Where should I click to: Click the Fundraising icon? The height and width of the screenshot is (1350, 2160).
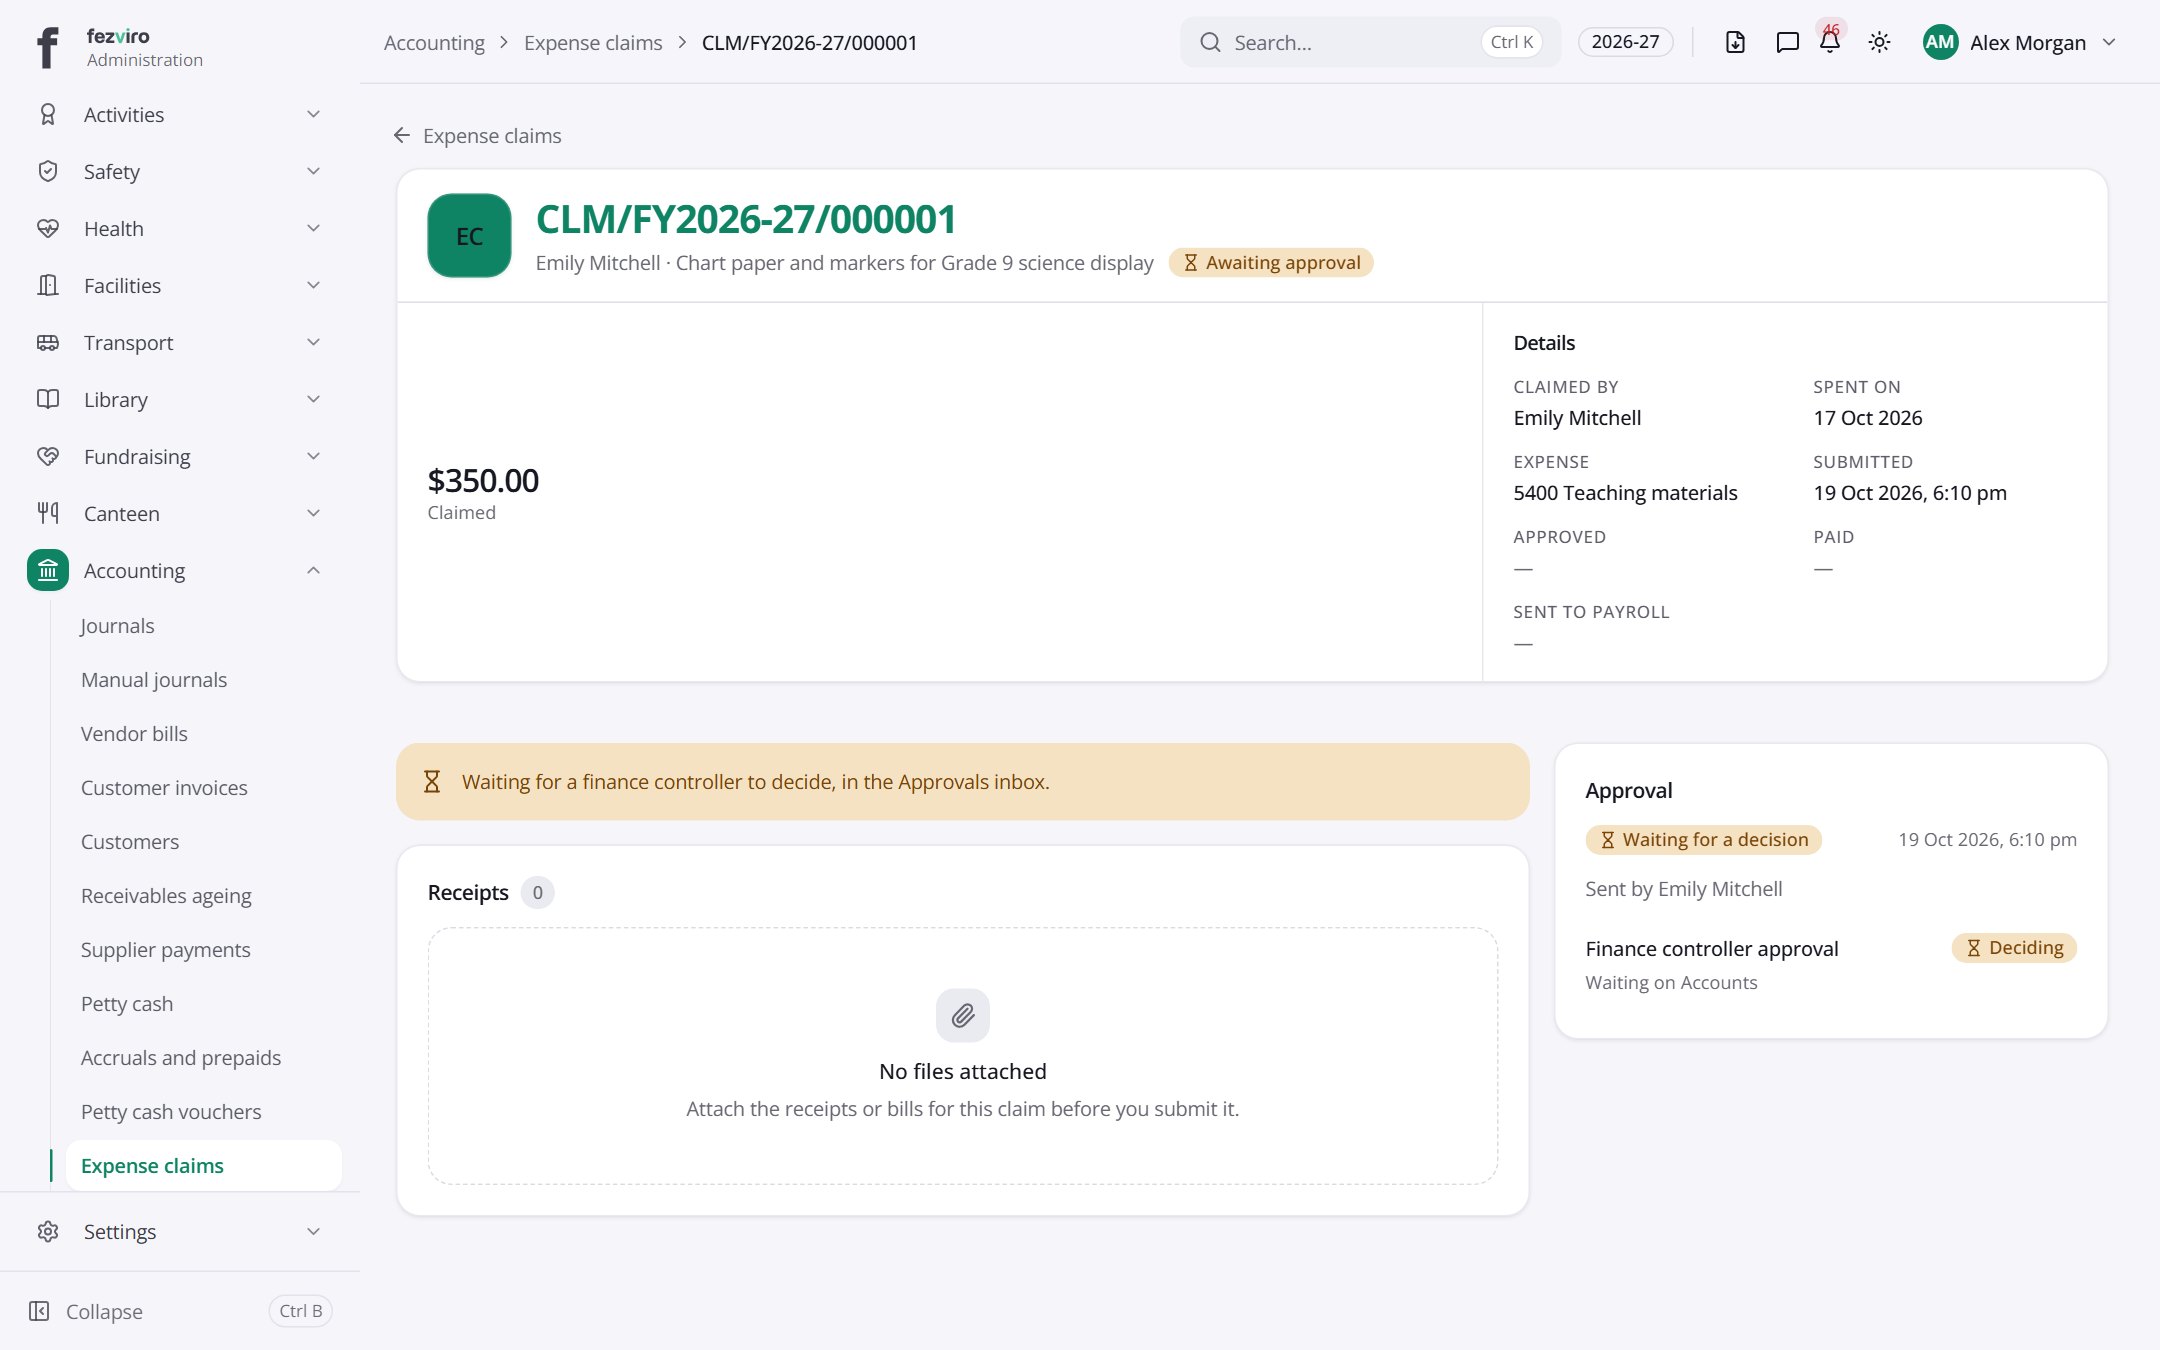[x=48, y=456]
